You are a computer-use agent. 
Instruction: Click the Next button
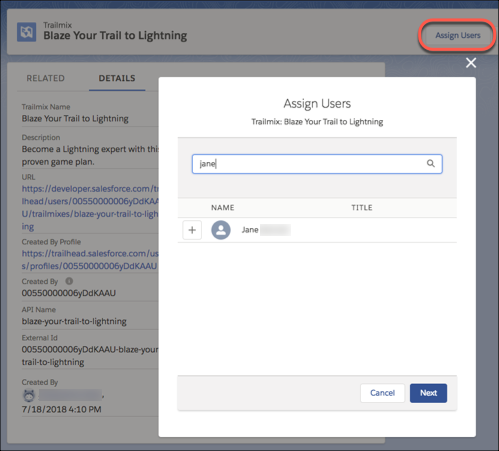click(x=428, y=393)
